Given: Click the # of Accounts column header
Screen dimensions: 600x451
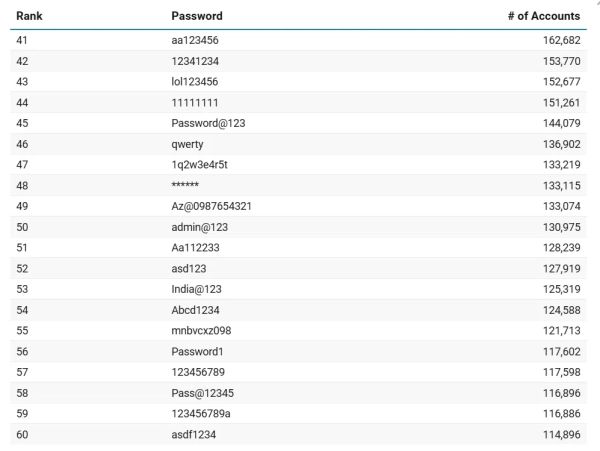Looking at the screenshot, I should 544,16.
